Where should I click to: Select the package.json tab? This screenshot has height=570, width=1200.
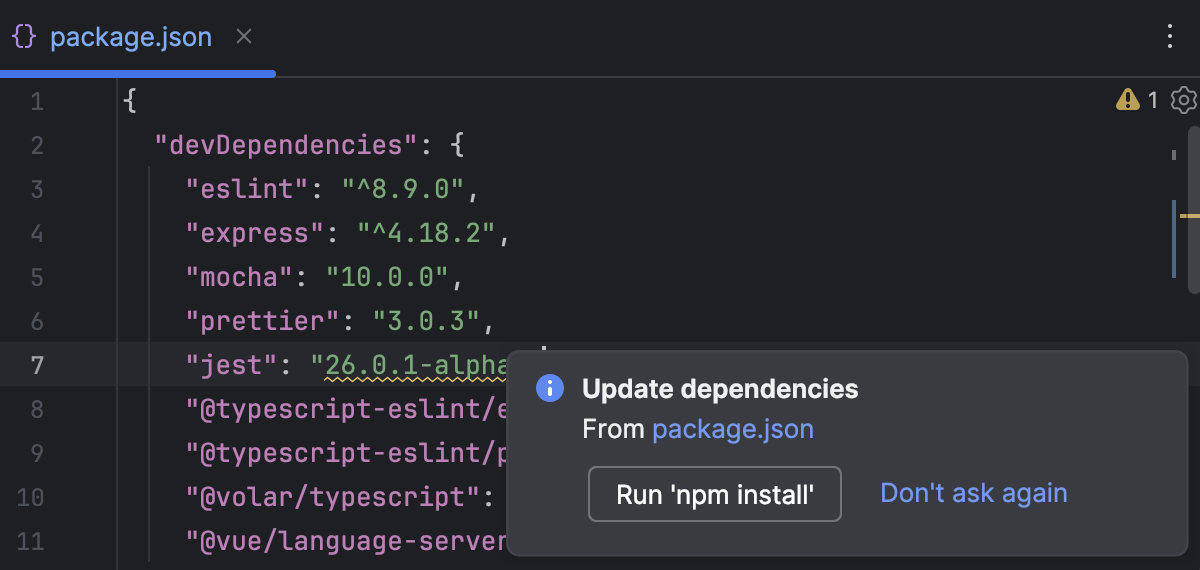click(130, 38)
